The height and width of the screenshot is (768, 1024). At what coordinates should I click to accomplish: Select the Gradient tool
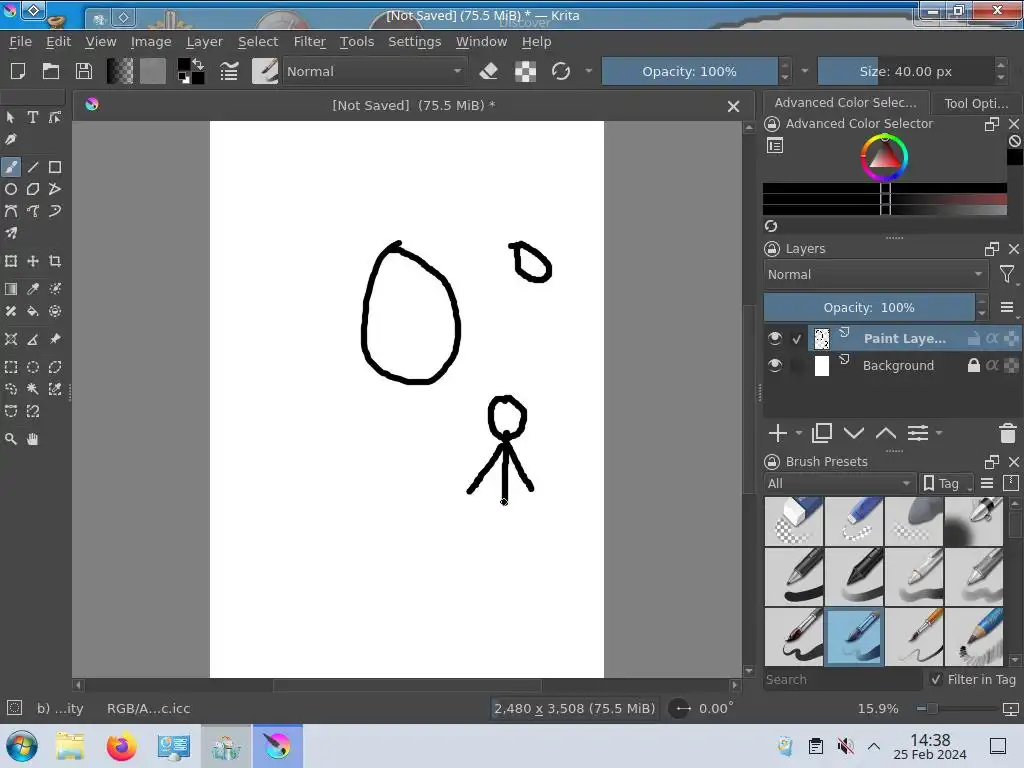tap(11, 289)
